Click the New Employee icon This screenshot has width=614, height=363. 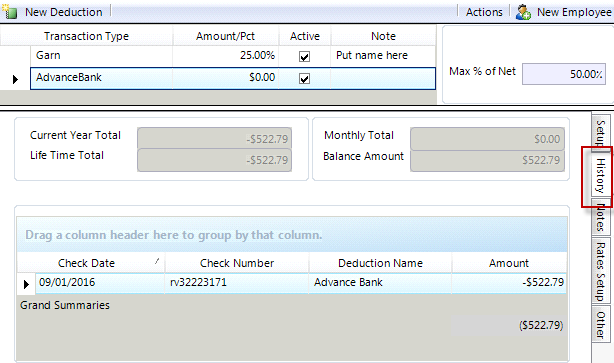(523, 12)
